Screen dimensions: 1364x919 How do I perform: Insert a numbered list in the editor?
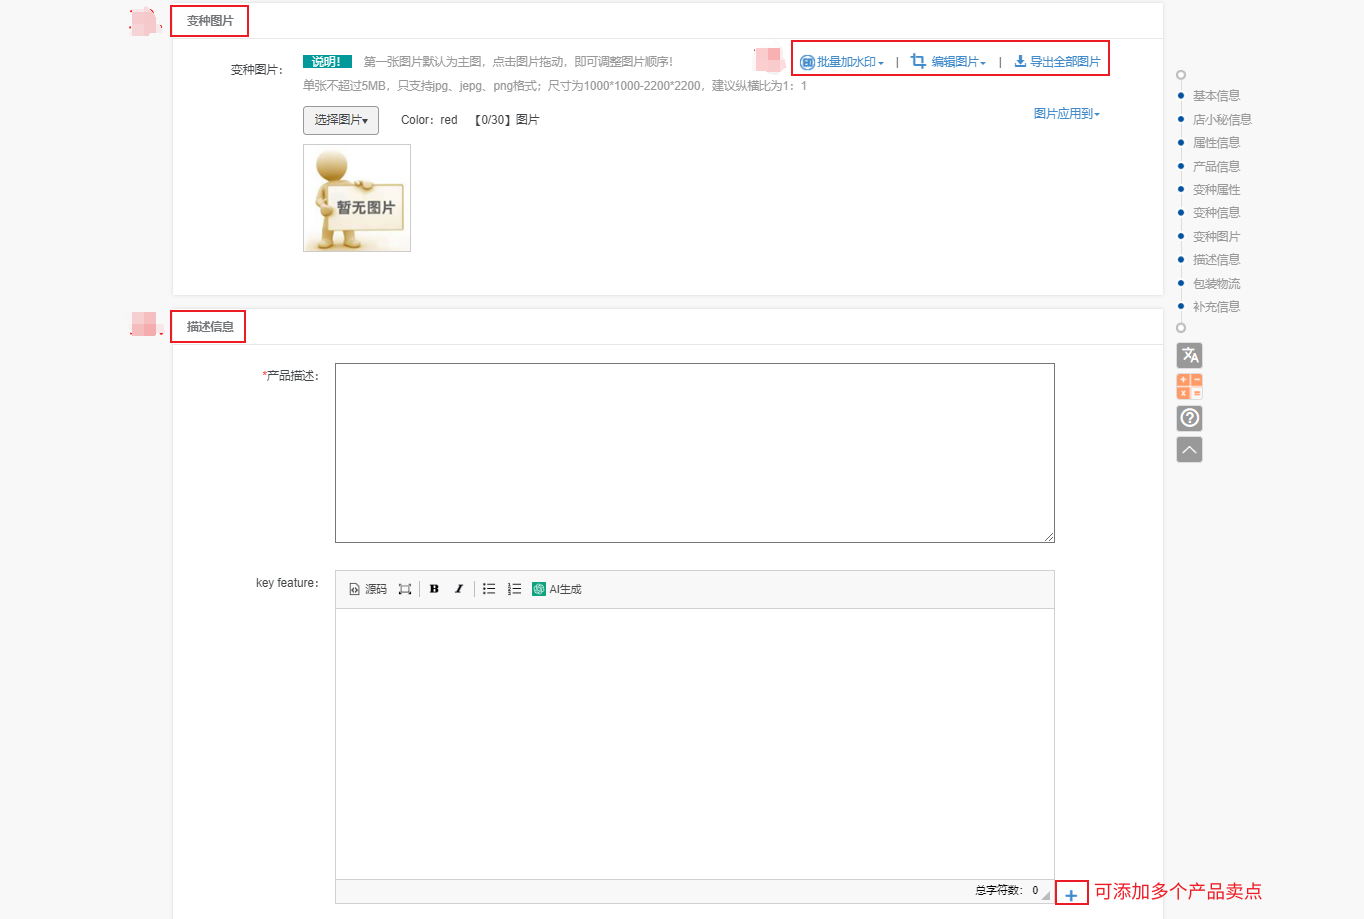(x=514, y=589)
